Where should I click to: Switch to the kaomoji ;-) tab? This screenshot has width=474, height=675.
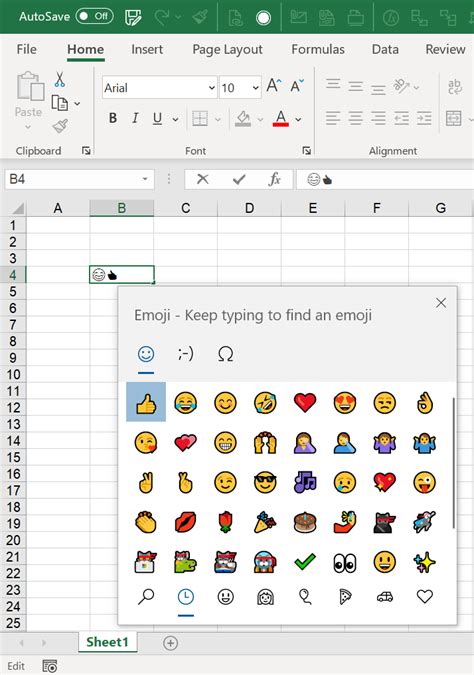pyautogui.click(x=186, y=354)
